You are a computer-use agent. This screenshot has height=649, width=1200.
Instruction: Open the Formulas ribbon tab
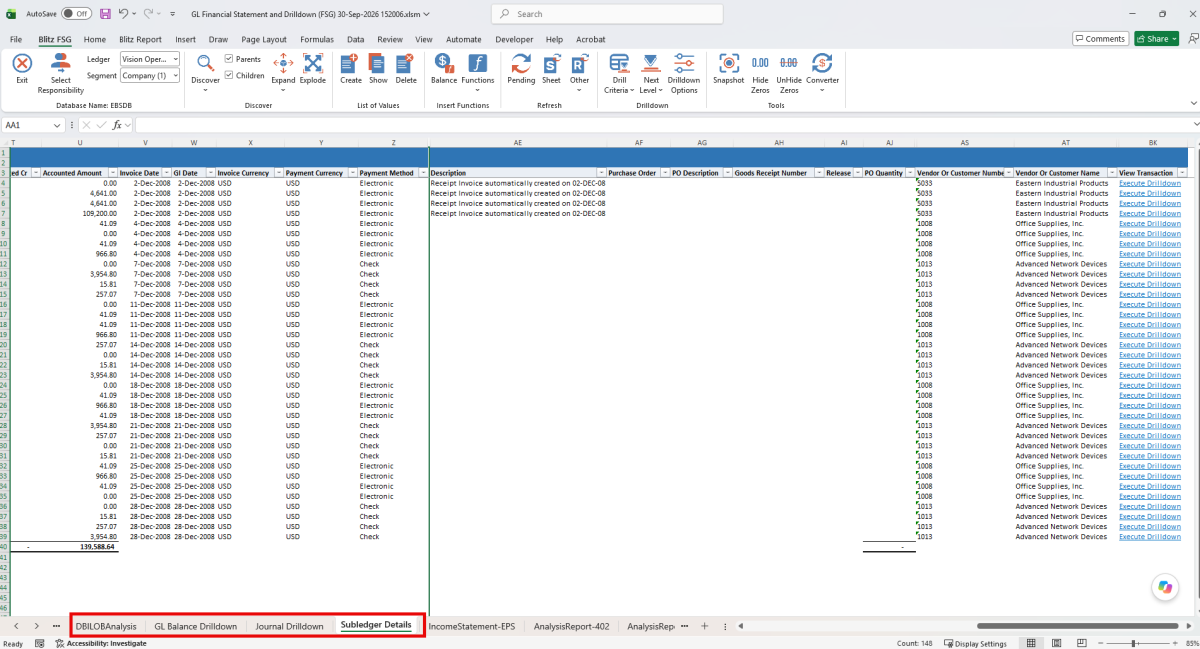click(317, 39)
